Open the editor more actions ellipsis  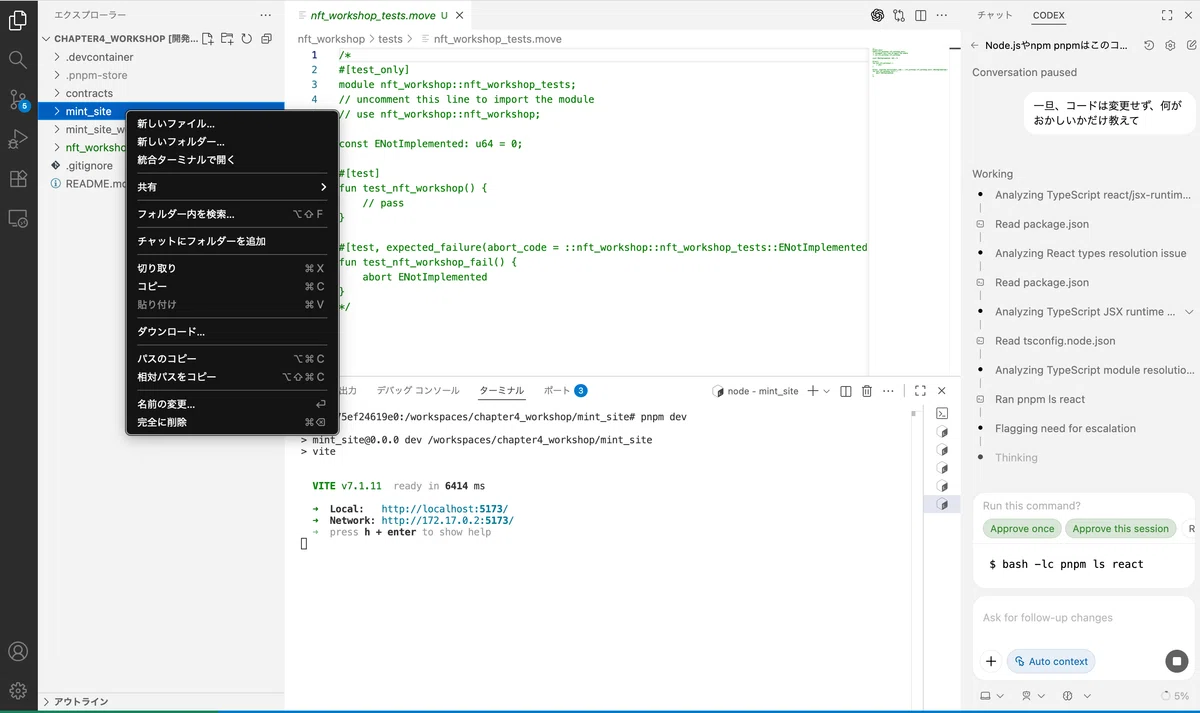[941, 15]
